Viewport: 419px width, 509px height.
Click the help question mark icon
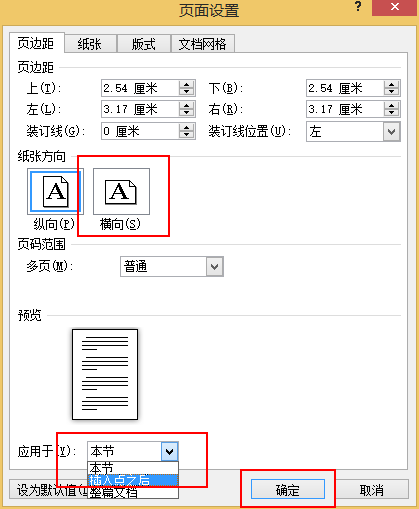[358, 7]
